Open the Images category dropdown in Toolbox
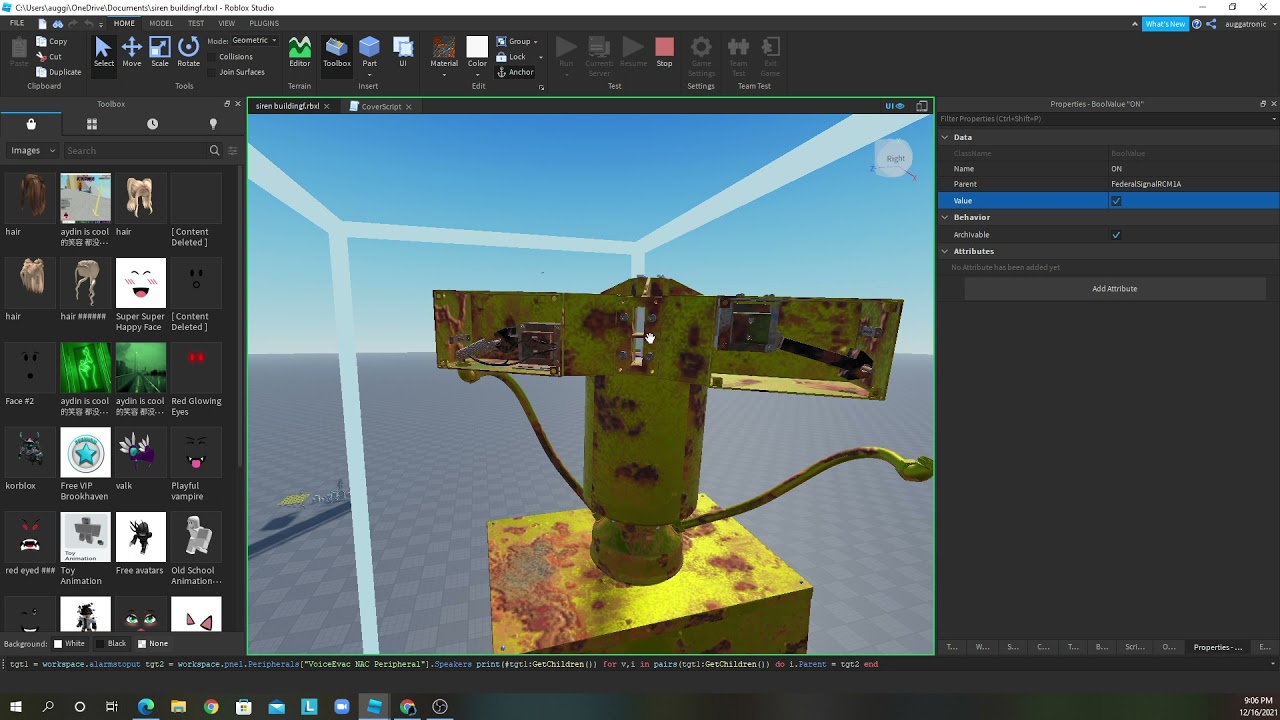The image size is (1280, 720). (x=32, y=151)
